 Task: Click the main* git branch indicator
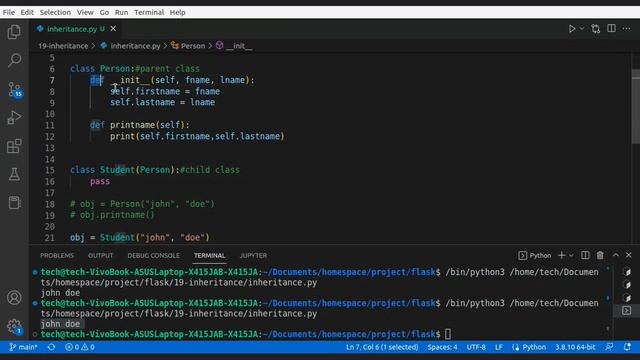tap(23, 347)
